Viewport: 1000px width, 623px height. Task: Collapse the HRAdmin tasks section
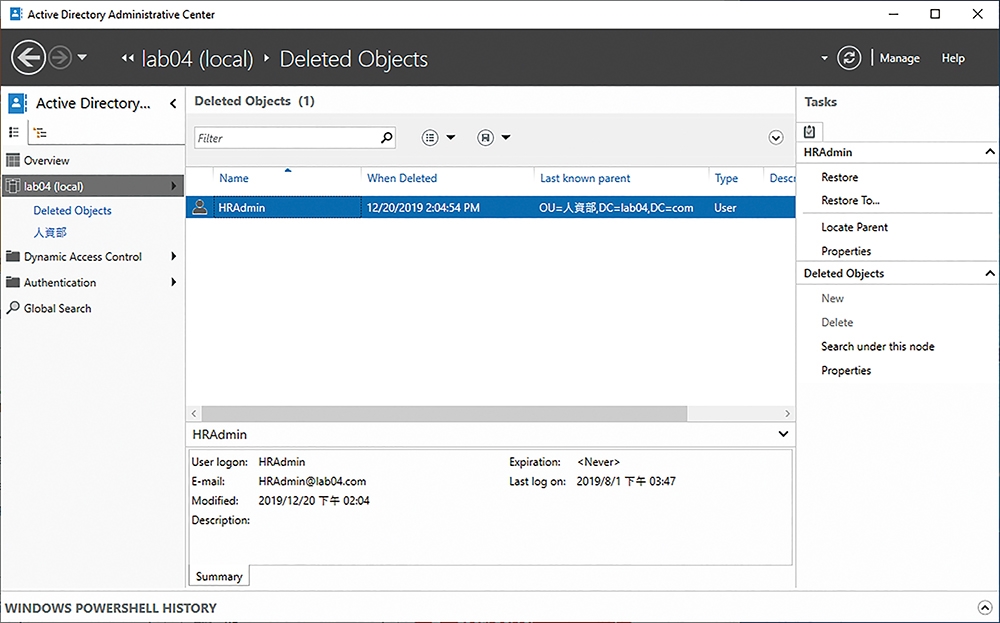point(989,152)
